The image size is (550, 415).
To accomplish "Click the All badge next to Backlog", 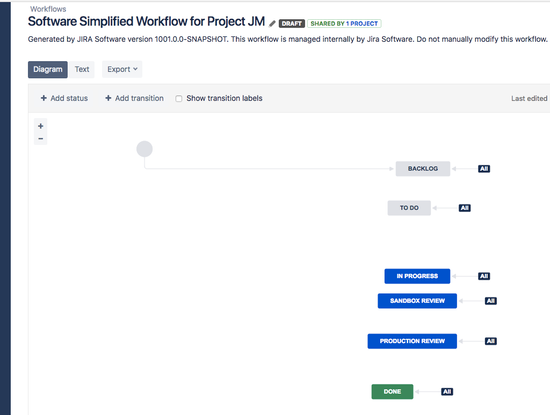I will click(484, 169).
